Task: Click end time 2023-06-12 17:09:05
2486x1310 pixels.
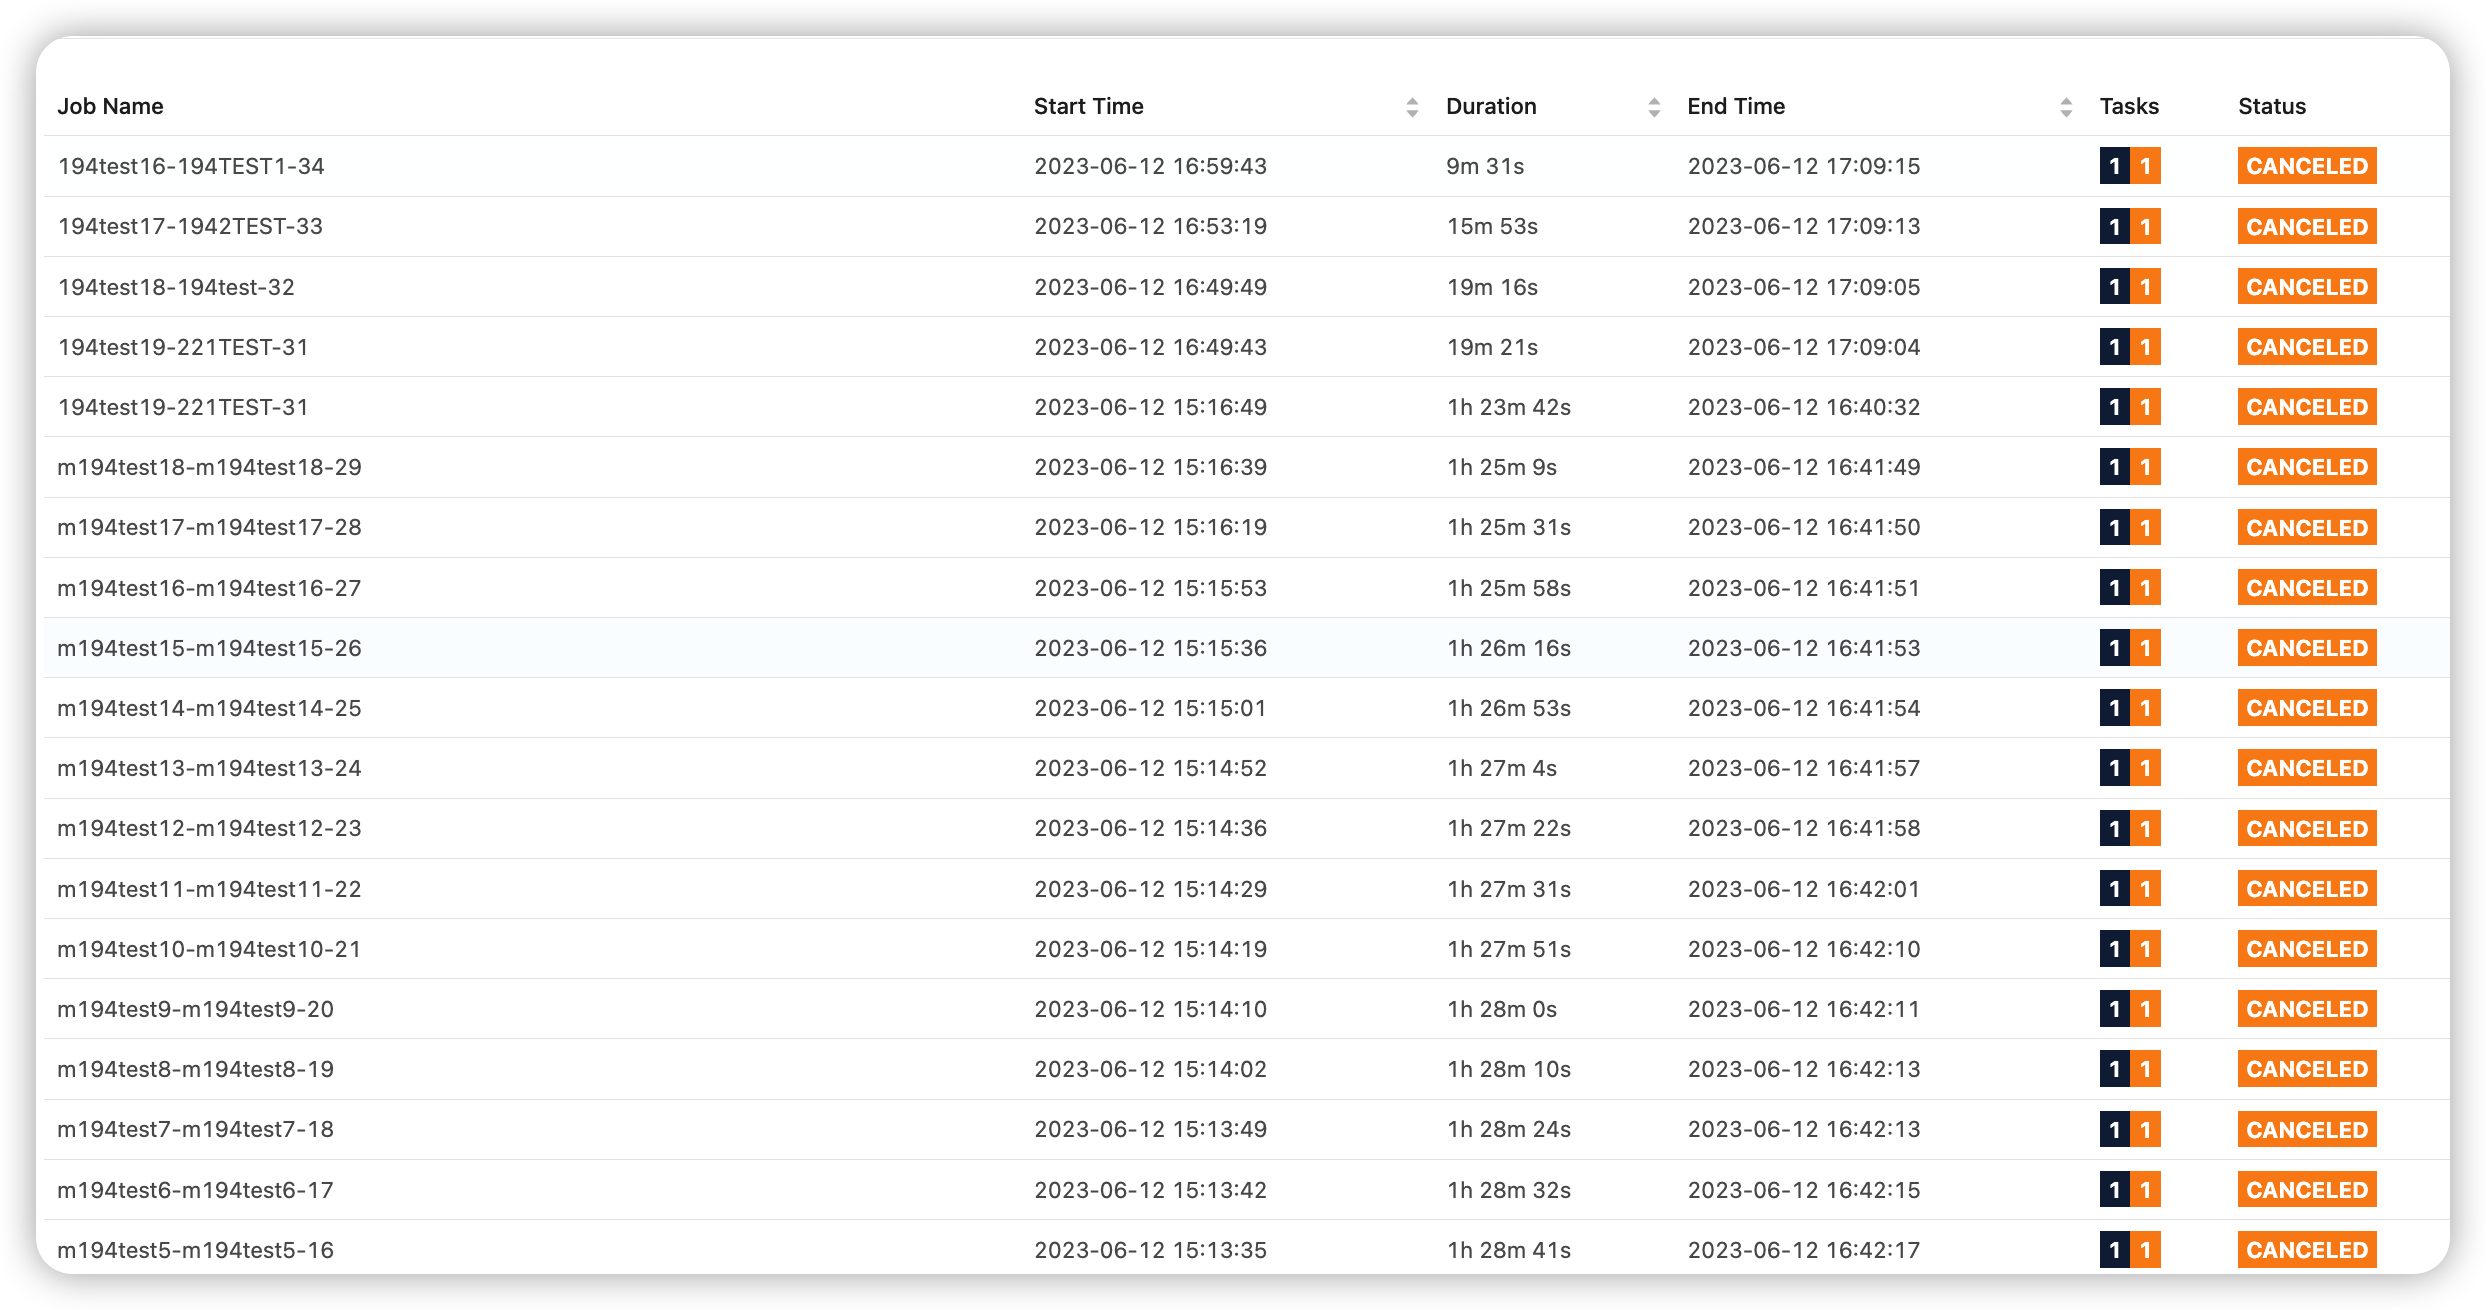Action: (1804, 287)
